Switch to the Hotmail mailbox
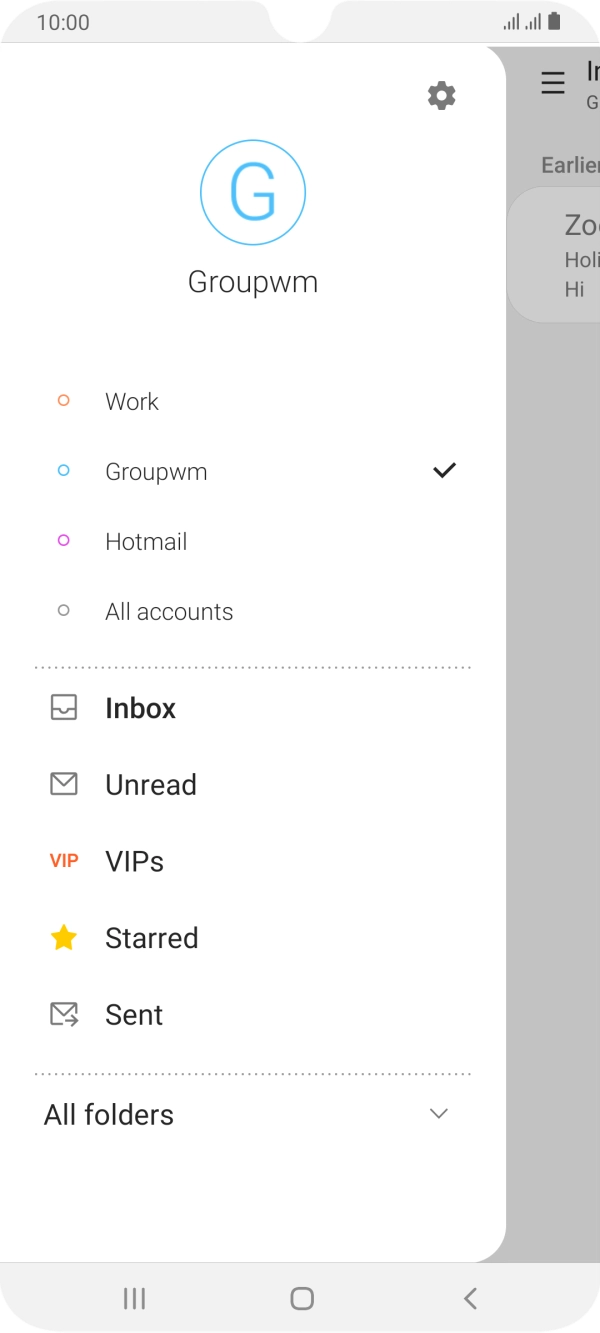600x1333 pixels. (146, 541)
